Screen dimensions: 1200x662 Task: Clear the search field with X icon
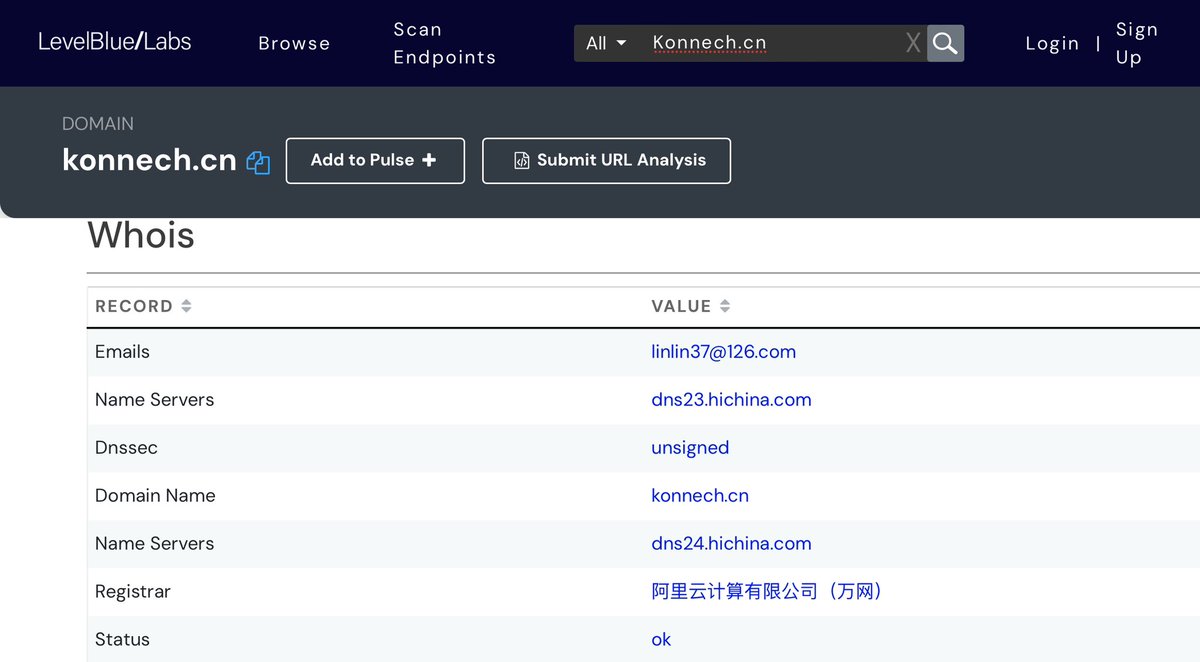(x=912, y=43)
